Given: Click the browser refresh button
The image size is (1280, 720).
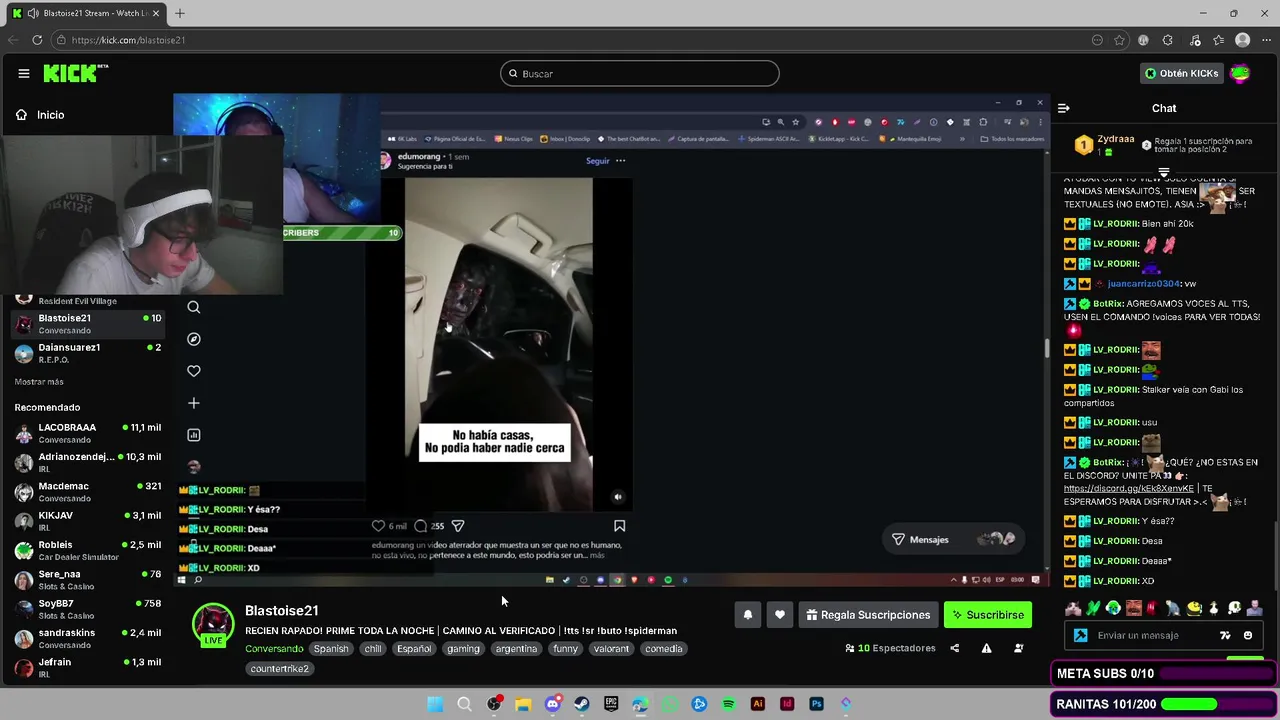Looking at the screenshot, I should point(37,40).
